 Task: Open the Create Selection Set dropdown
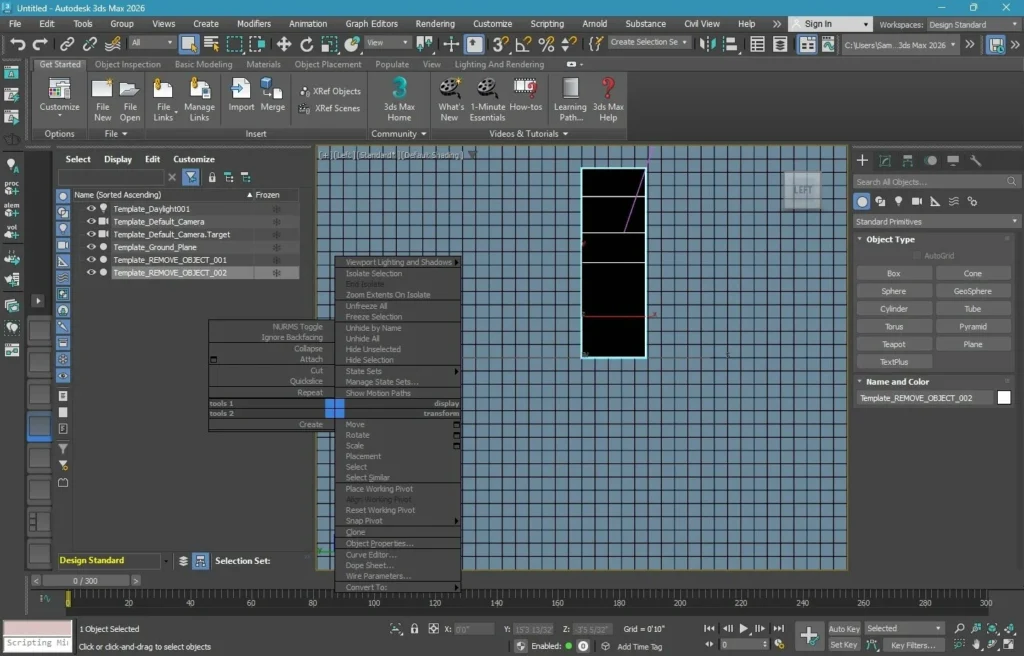point(649,42)
